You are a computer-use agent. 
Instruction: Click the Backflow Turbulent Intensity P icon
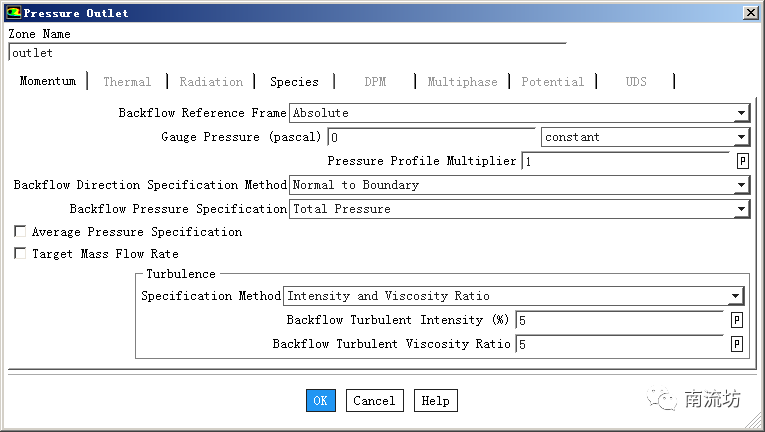pos(736,320)
